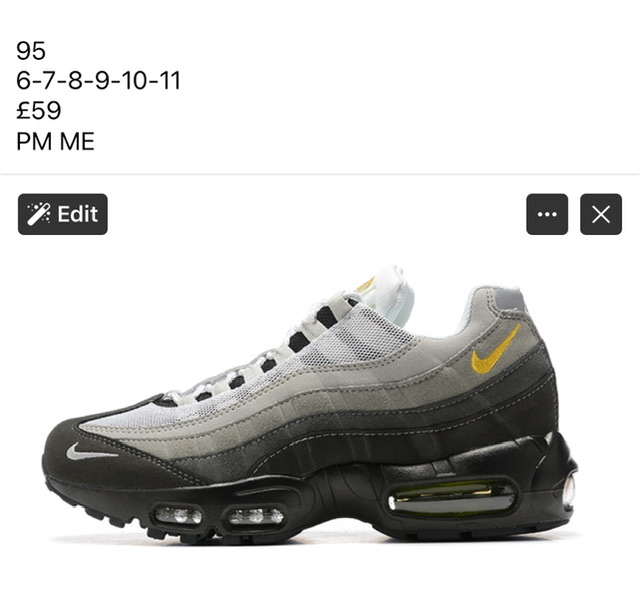Tap the grey swoosh on the shoe toe
640x589 pixels.
pos(92,452)
